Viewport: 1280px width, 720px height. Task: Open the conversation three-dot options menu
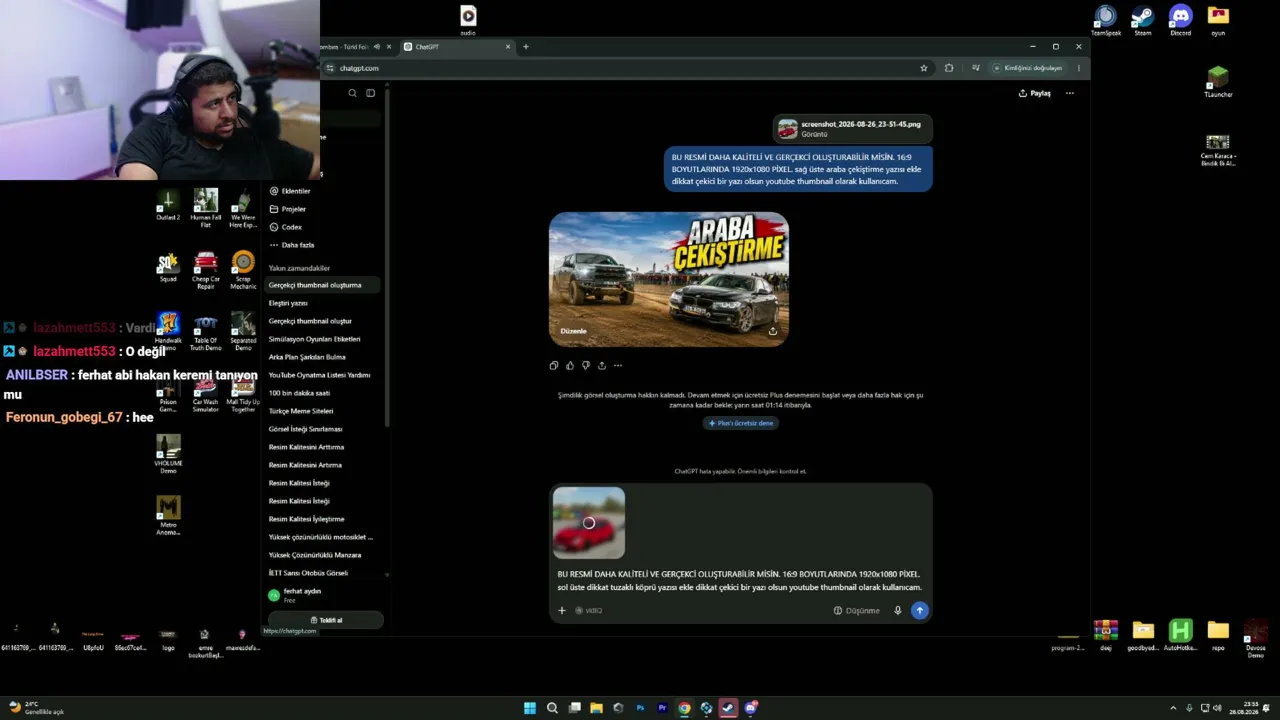pos(1070,93)
